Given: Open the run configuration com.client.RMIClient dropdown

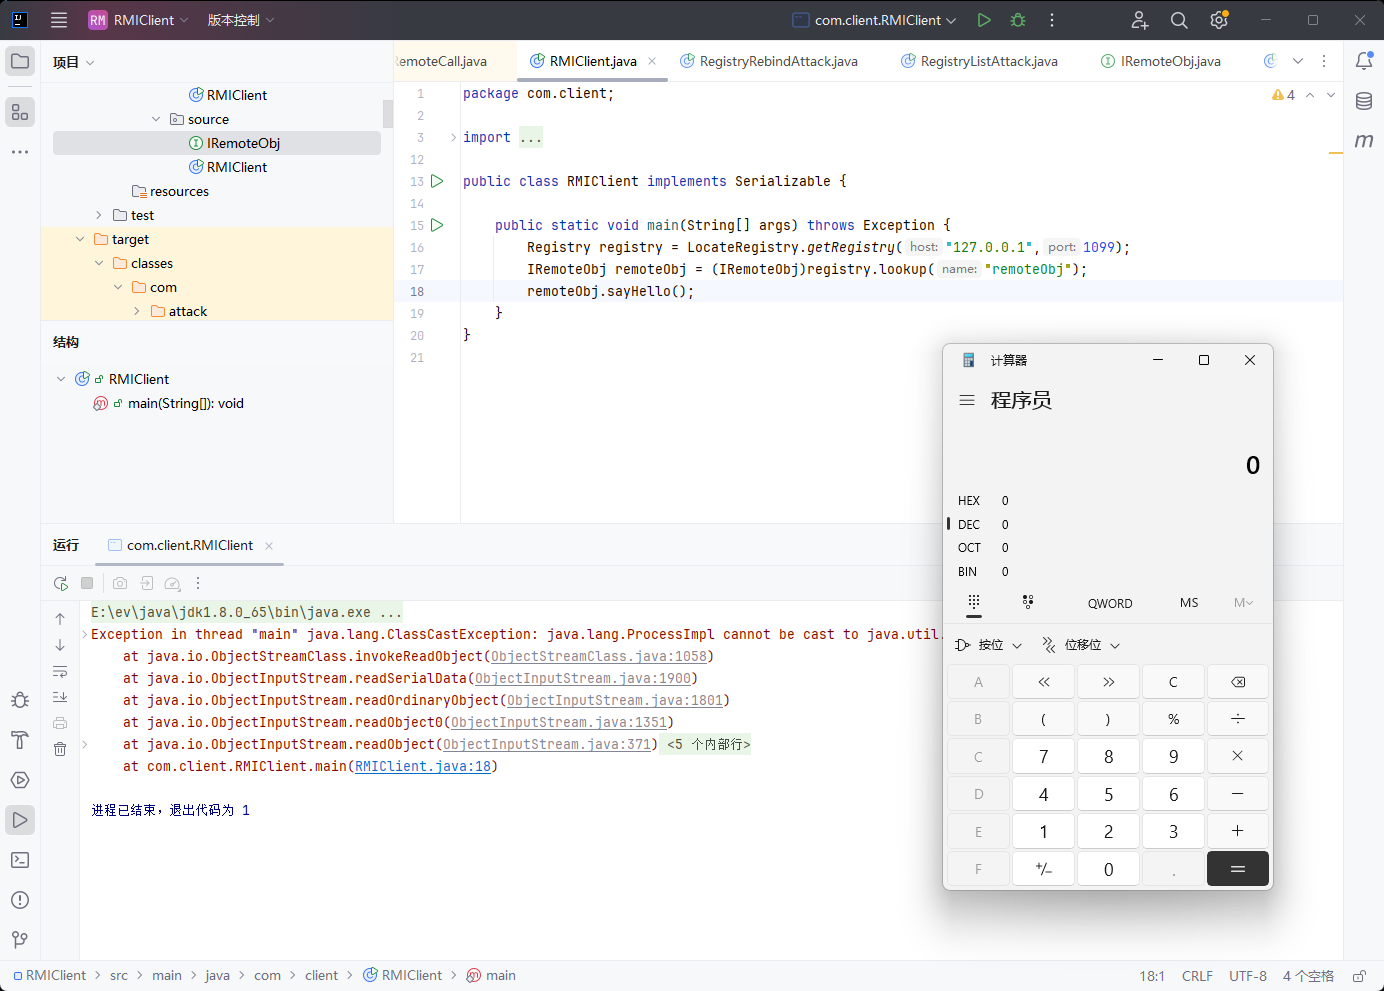Looking at the screenshot, I should pos(875,20).
